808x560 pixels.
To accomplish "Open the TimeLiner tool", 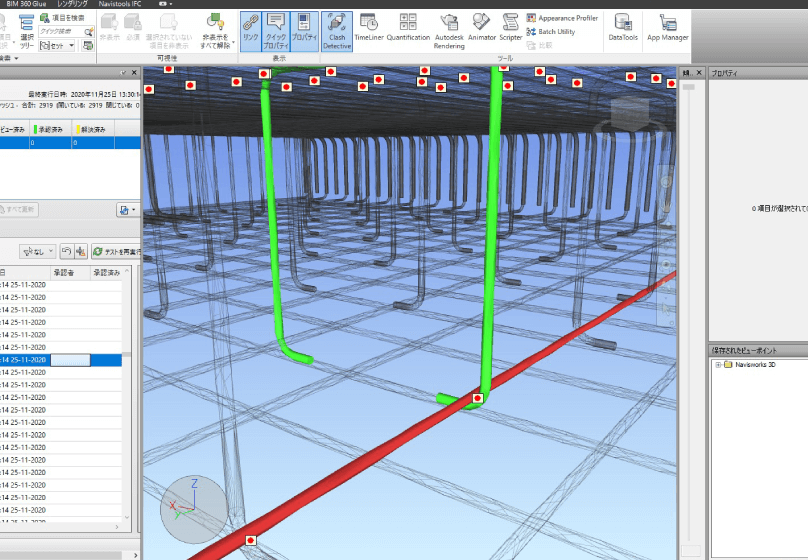I will [369, 28].
